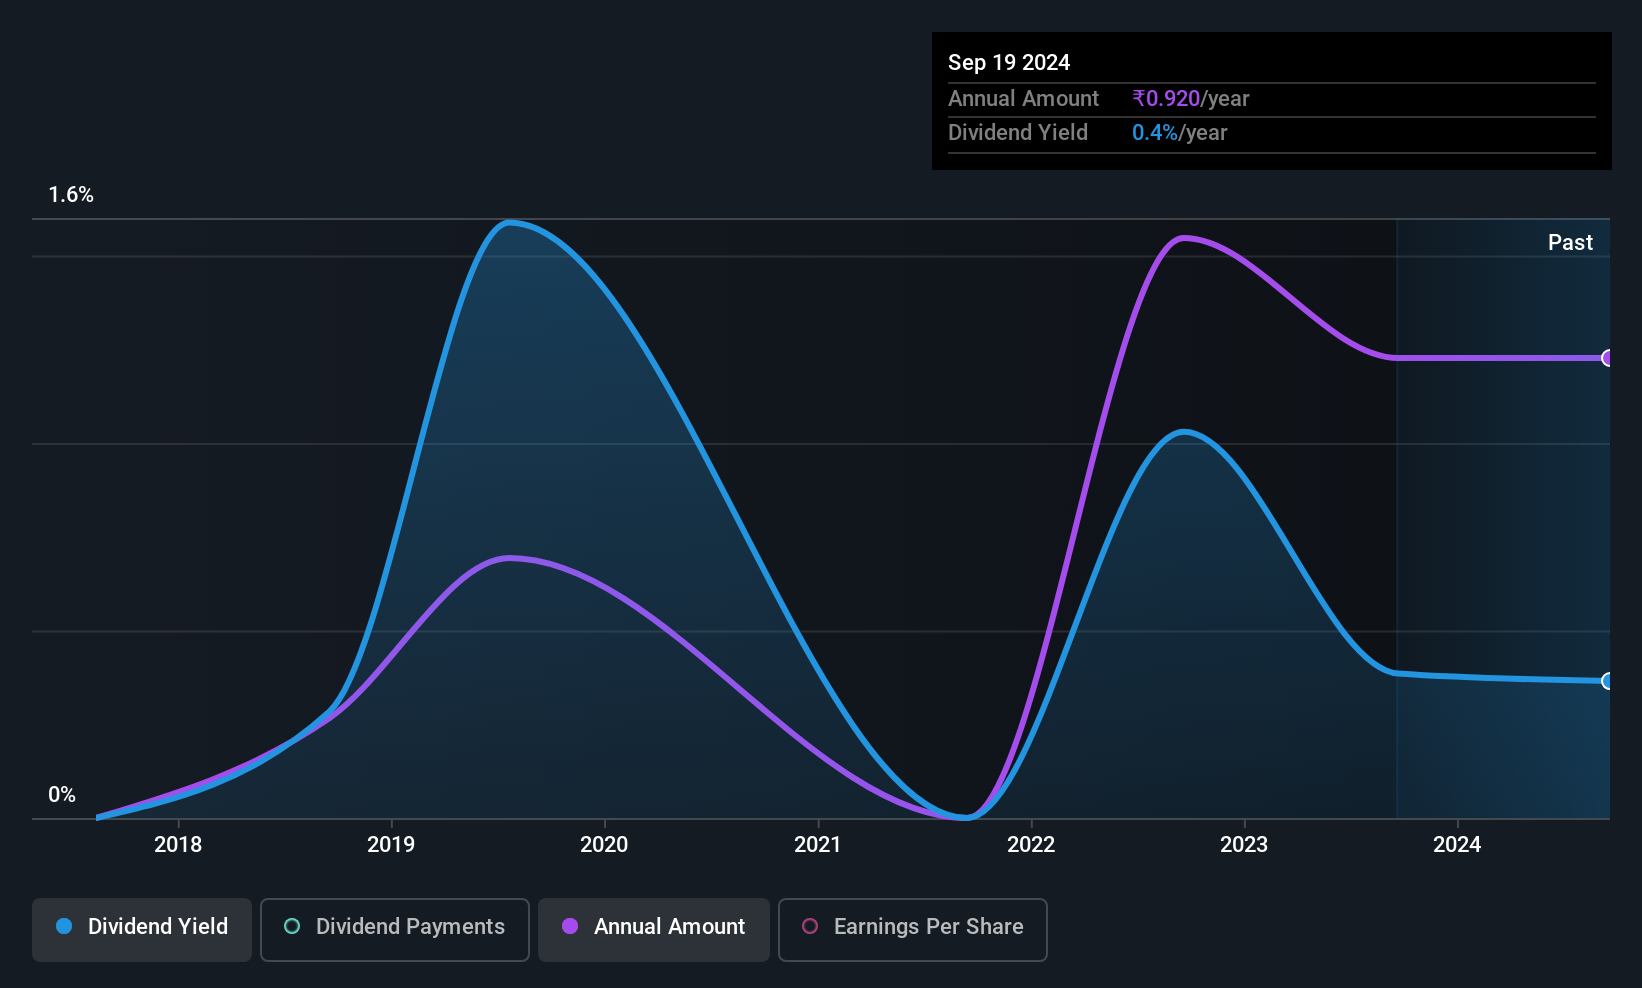The image size is (1642, 988).
Task: Click the 2023 x-axis label
Action: (x=1244, y=845)
